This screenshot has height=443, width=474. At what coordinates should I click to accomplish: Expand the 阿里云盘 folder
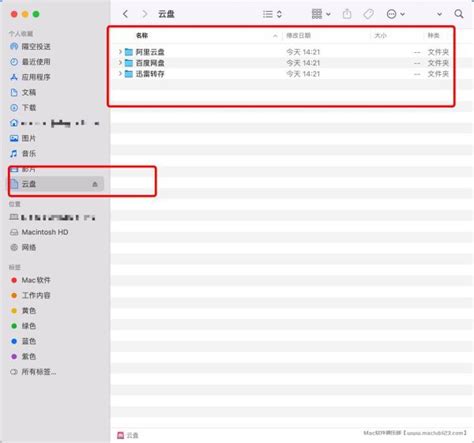[120, 52]
